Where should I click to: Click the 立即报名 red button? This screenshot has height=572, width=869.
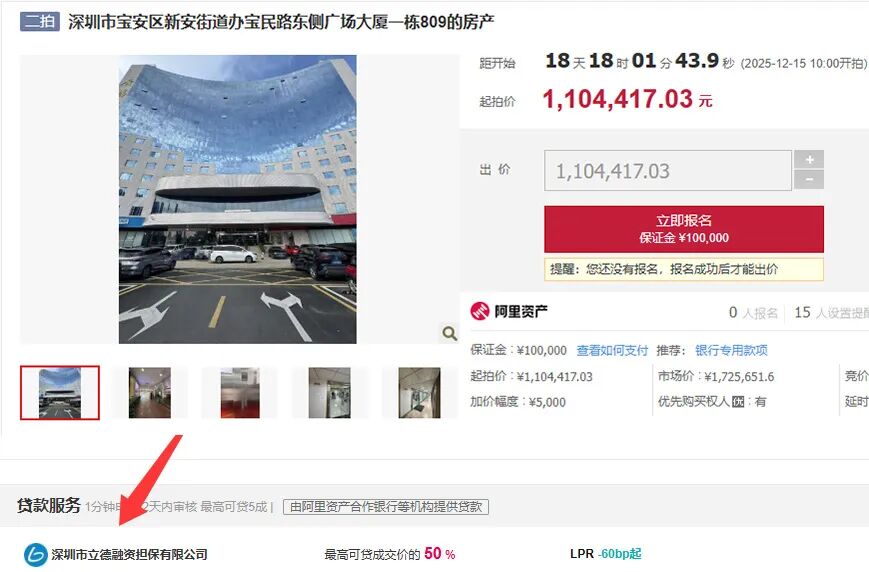[x=684, y=229]
